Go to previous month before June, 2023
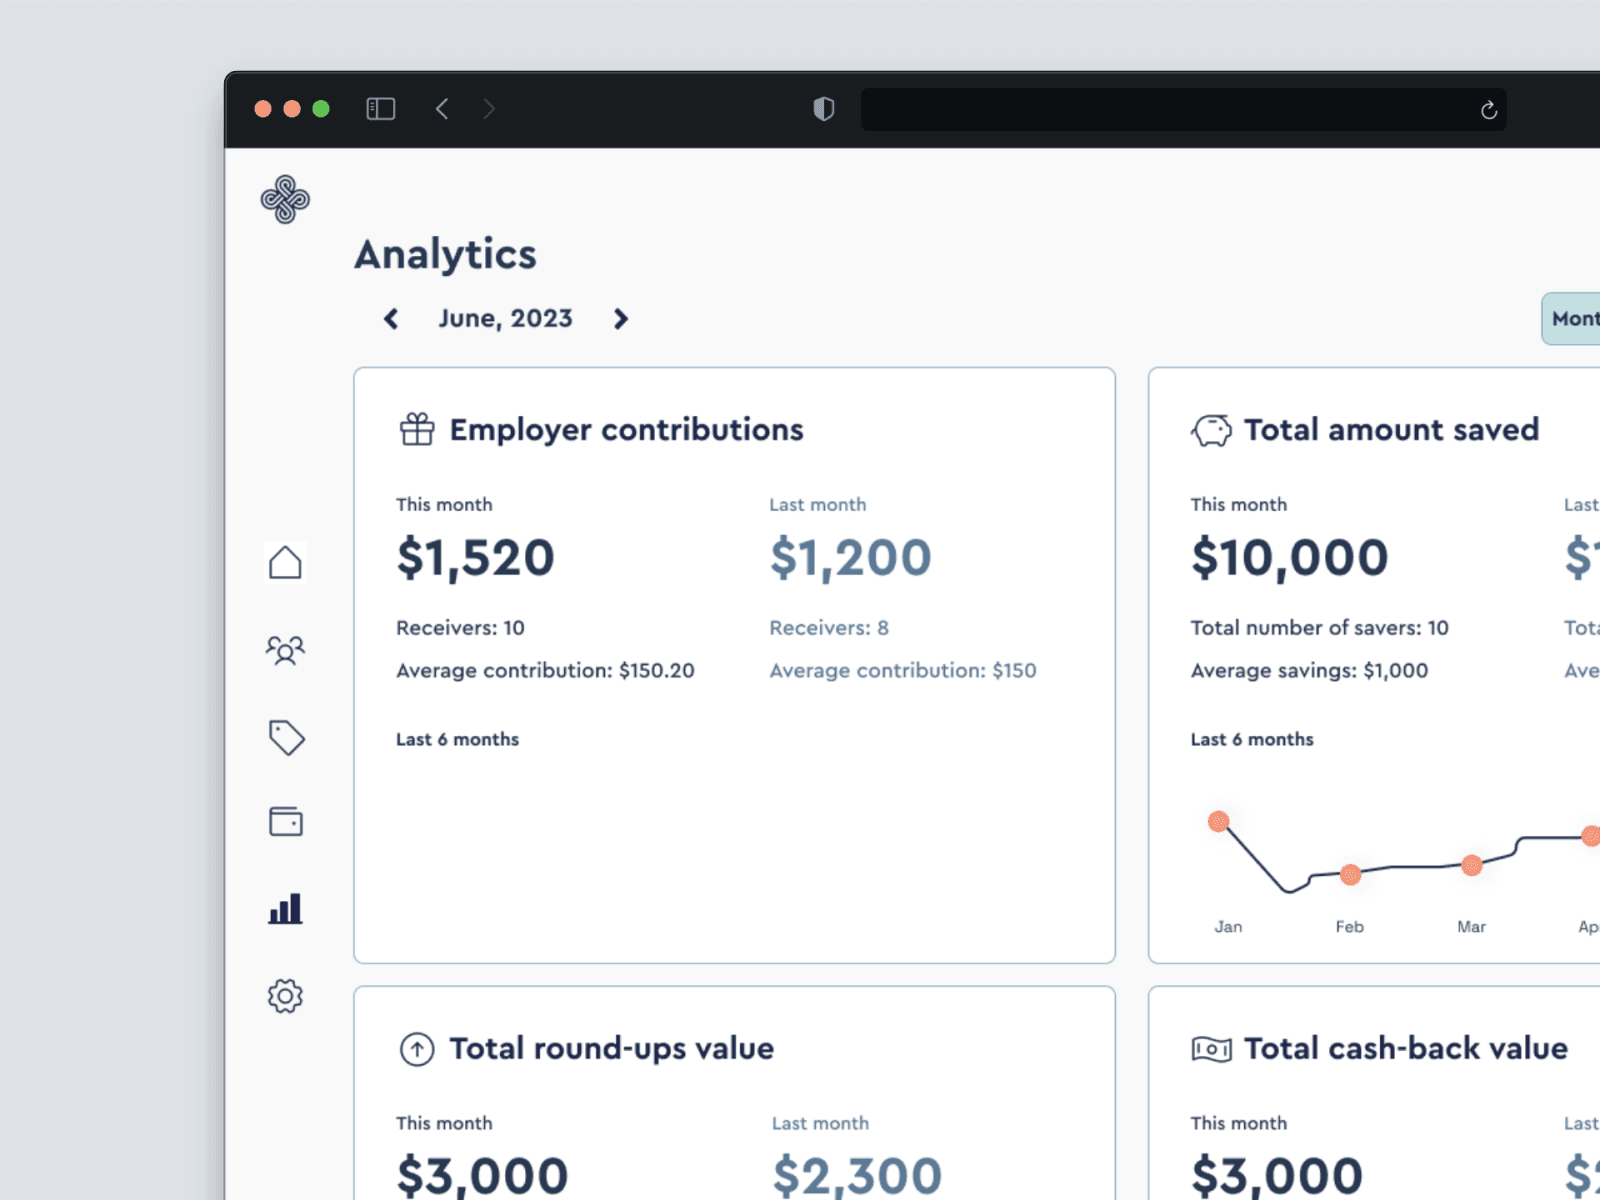Screen dimensions: 1600x1200 tap(391, 319)
